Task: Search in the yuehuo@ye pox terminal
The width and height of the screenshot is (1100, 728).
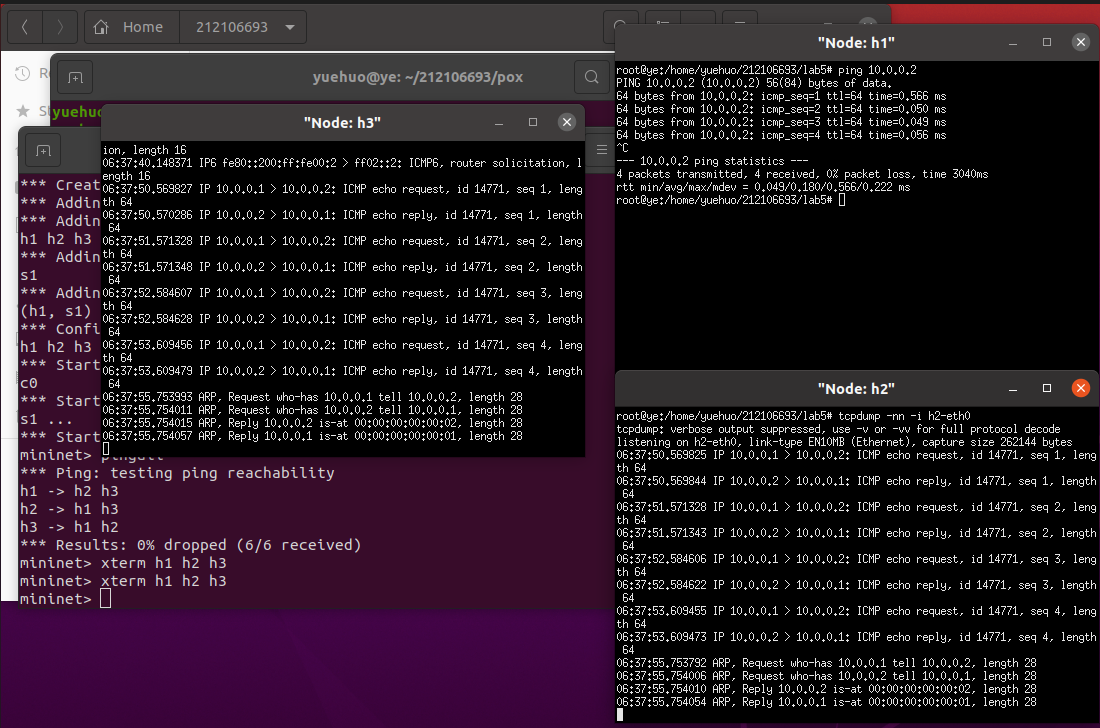Action: point(591,77)
